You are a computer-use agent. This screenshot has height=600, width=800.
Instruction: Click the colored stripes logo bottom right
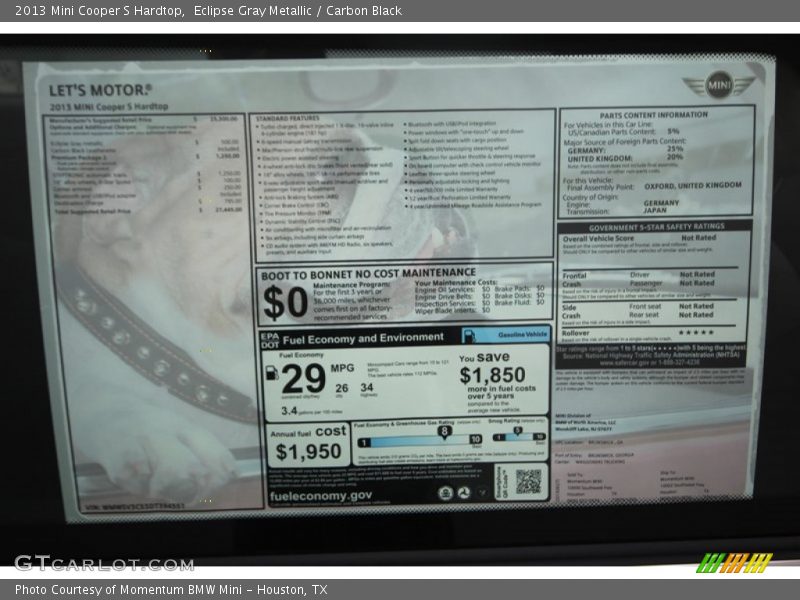pos(735,562)
